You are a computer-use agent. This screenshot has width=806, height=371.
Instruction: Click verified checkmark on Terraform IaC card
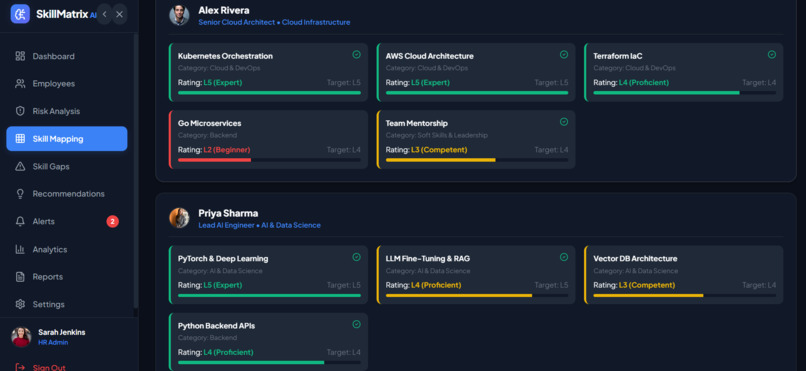tap(772, 54)
